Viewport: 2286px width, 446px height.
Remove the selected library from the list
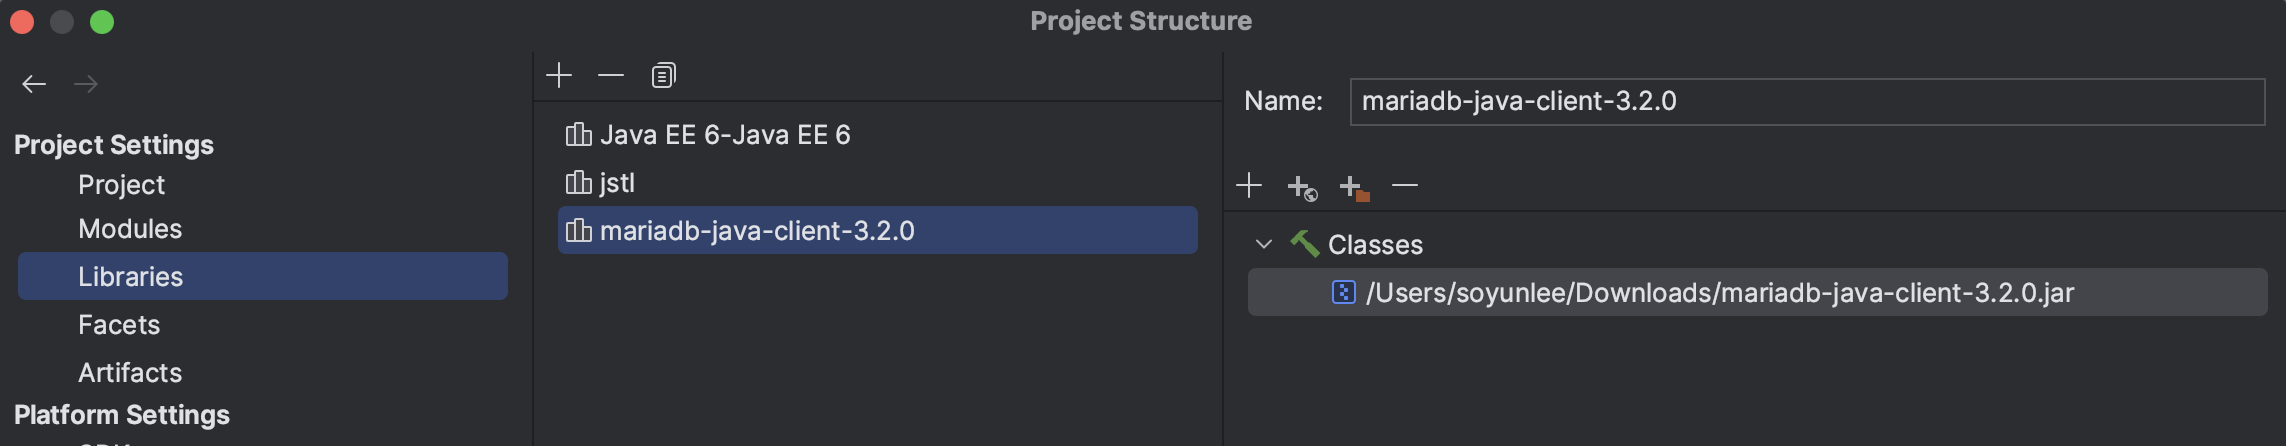tap(611, 75)
